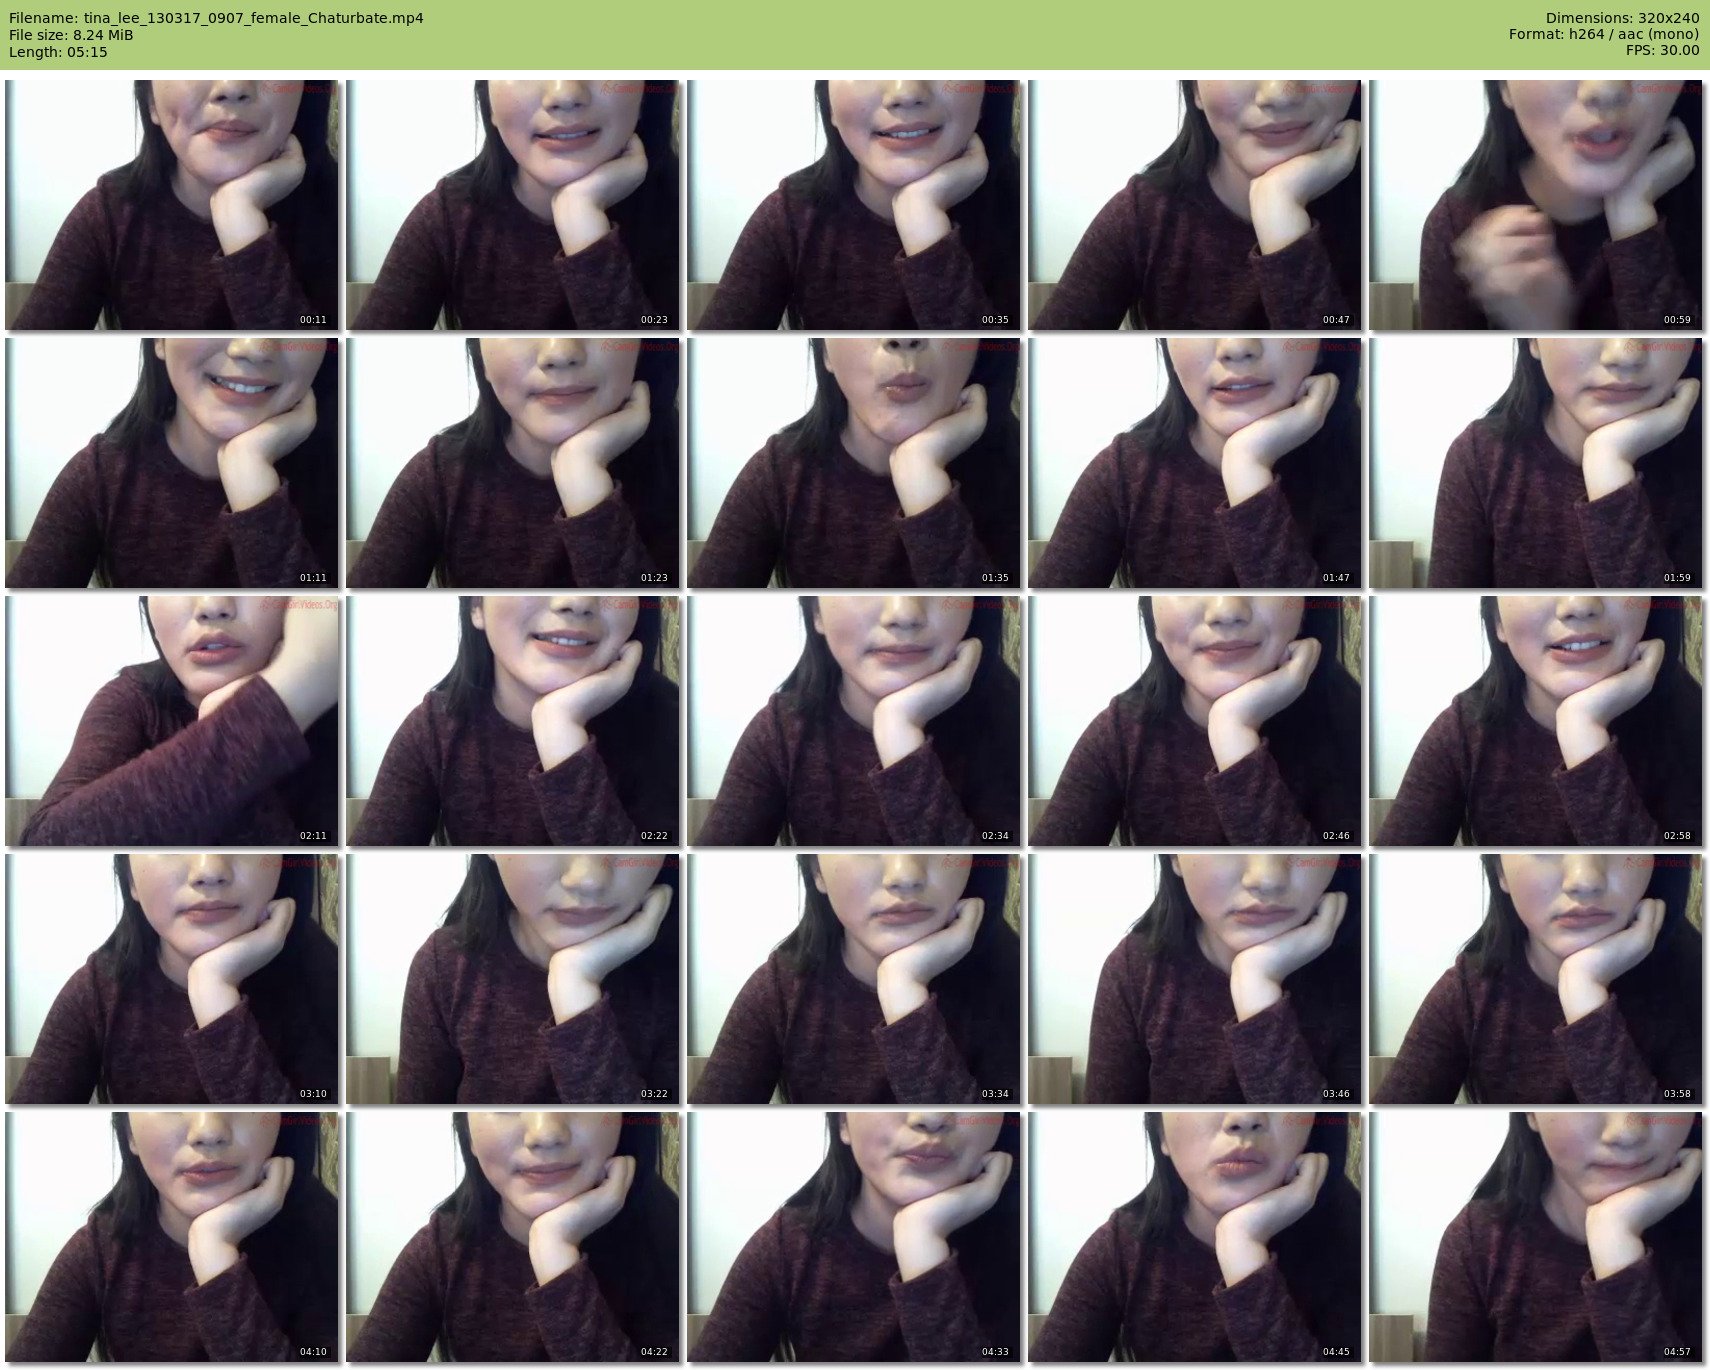Viewport: 1710px width, 1370px height.
Task: Select the frame at 04:33
Action: [x=854, y=1237]
